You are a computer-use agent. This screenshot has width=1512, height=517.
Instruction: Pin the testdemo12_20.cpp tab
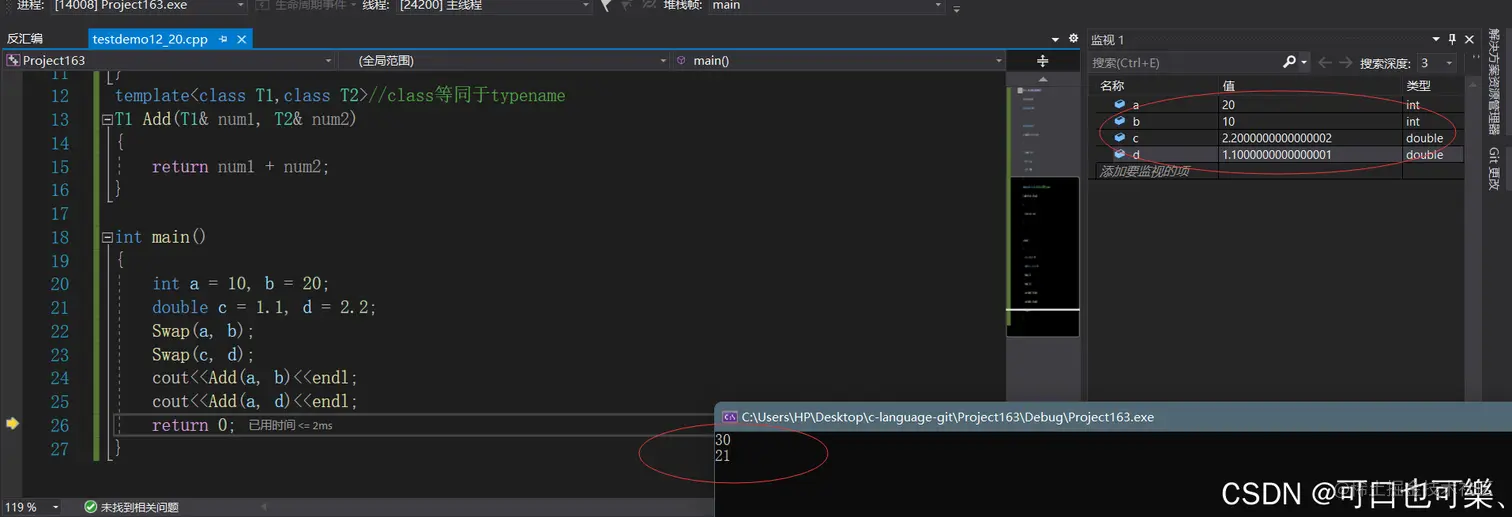[223, 39]
